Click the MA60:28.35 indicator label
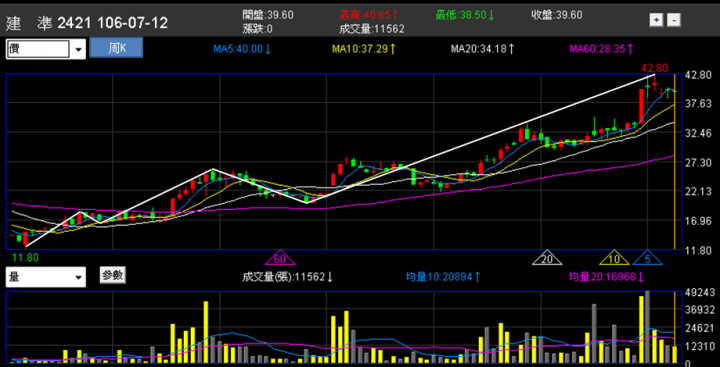Viewport: 720px width, 367px height. 602,49
